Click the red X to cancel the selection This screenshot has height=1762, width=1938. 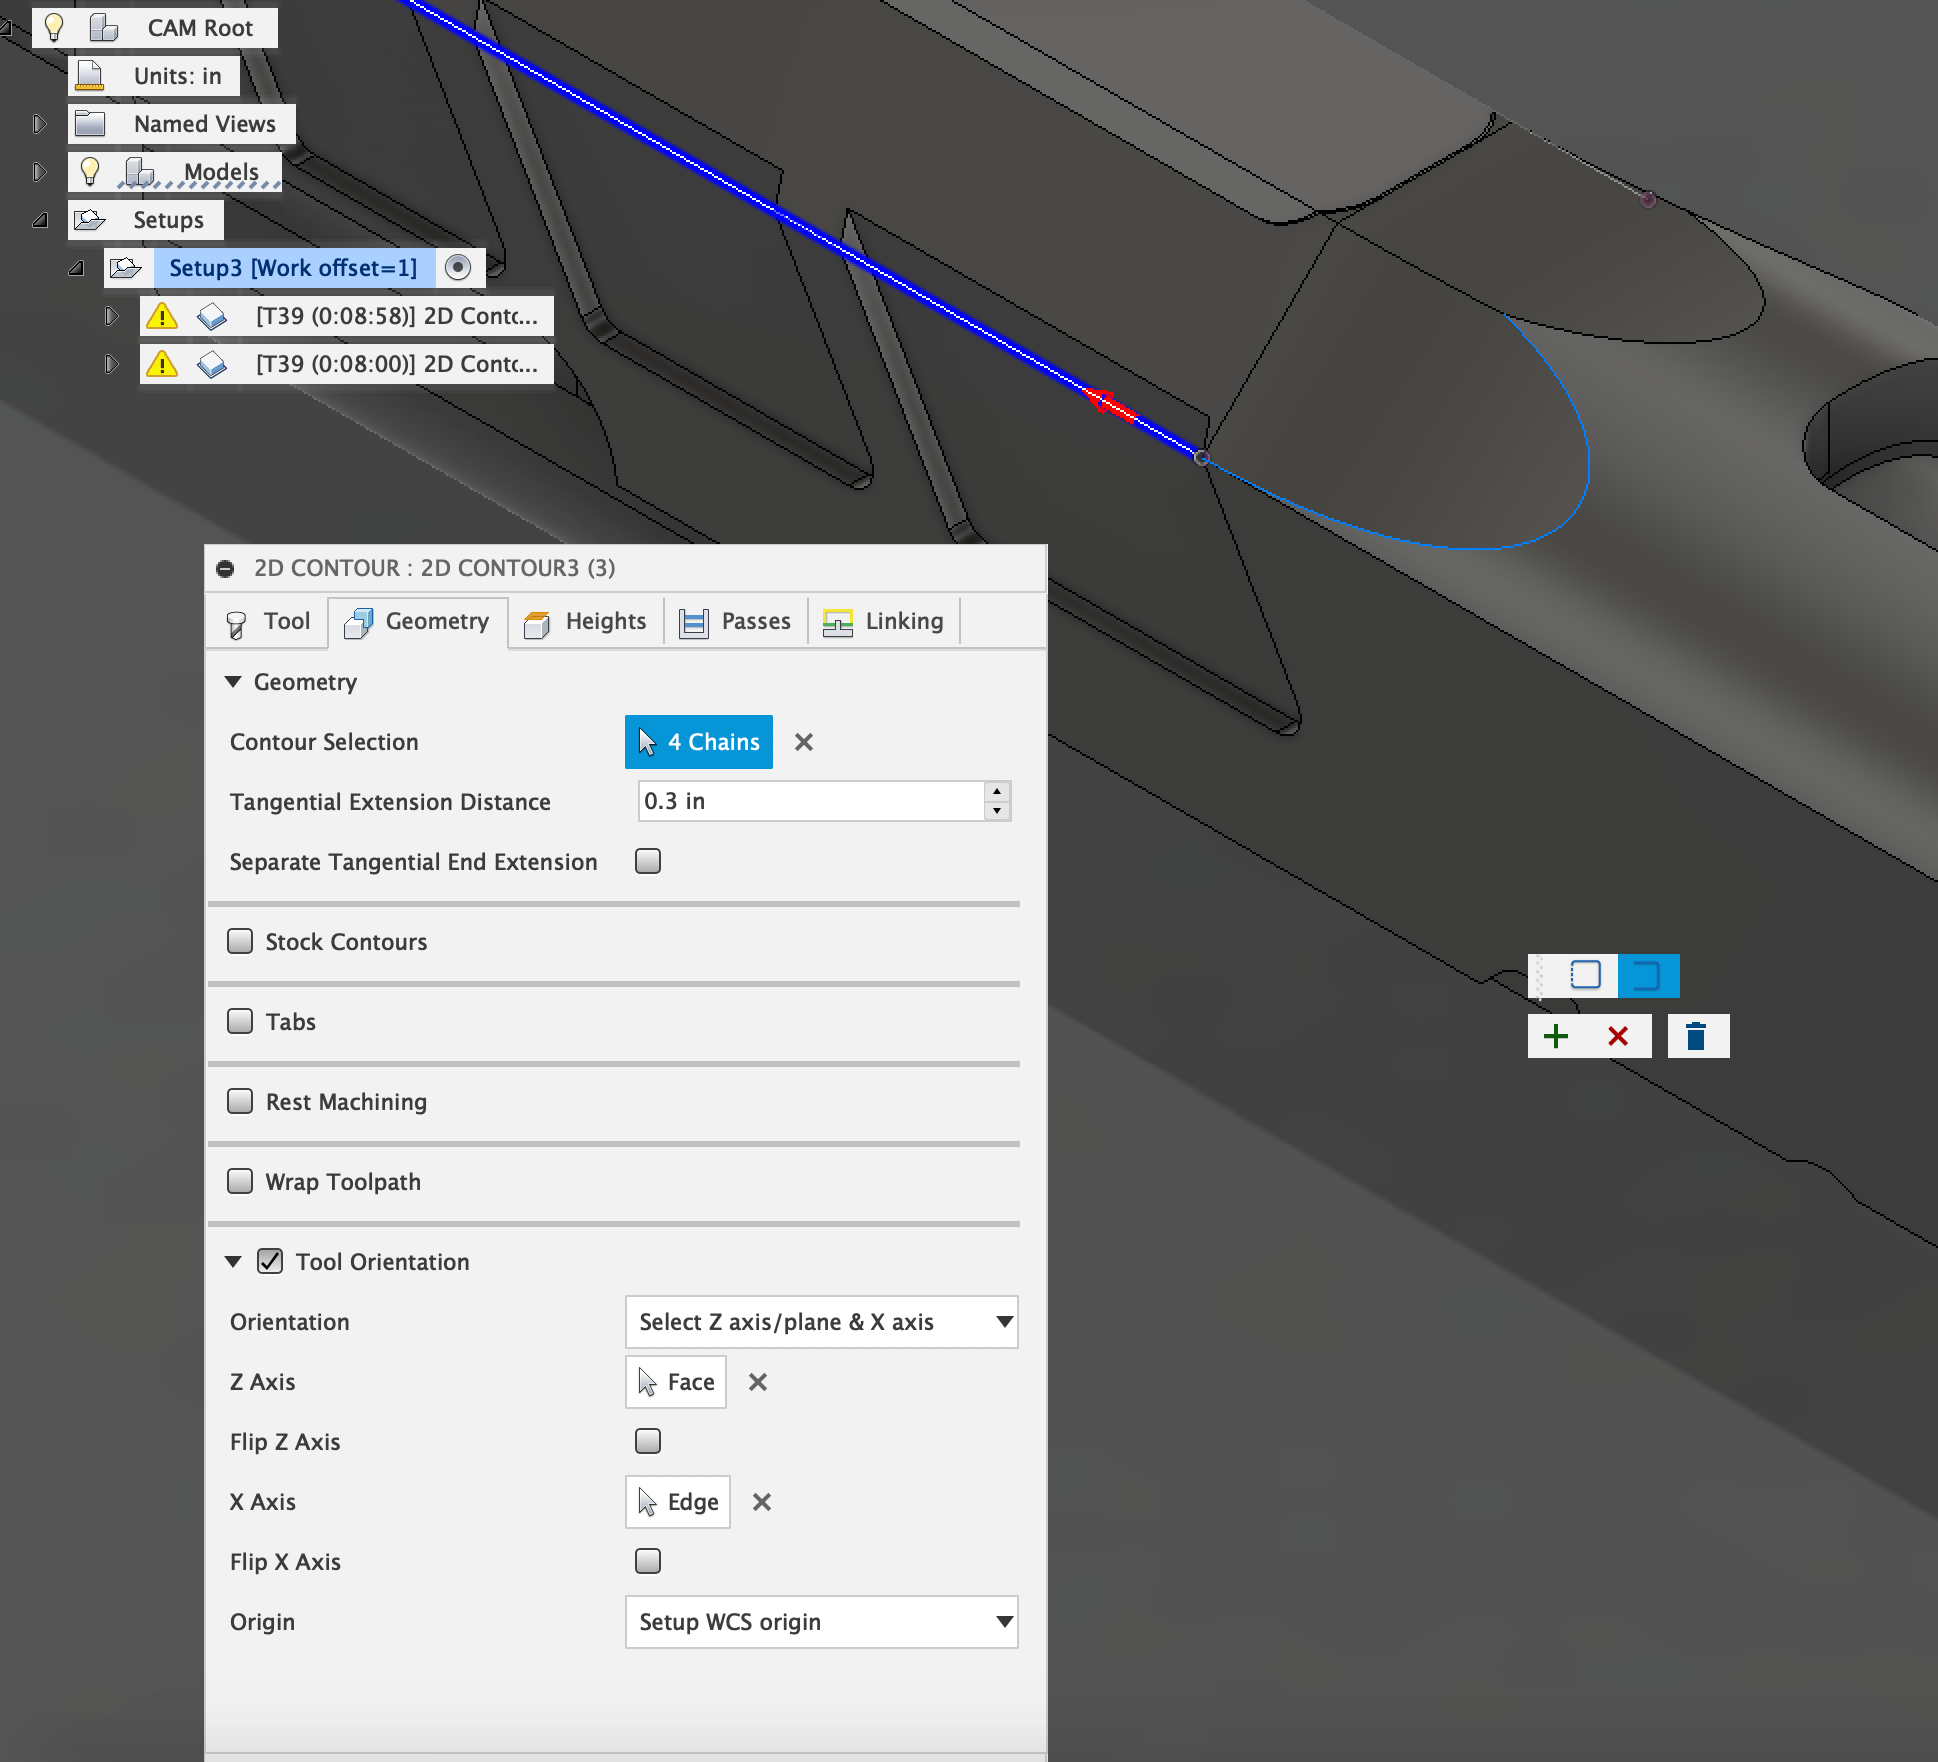click(1618, 1036)
